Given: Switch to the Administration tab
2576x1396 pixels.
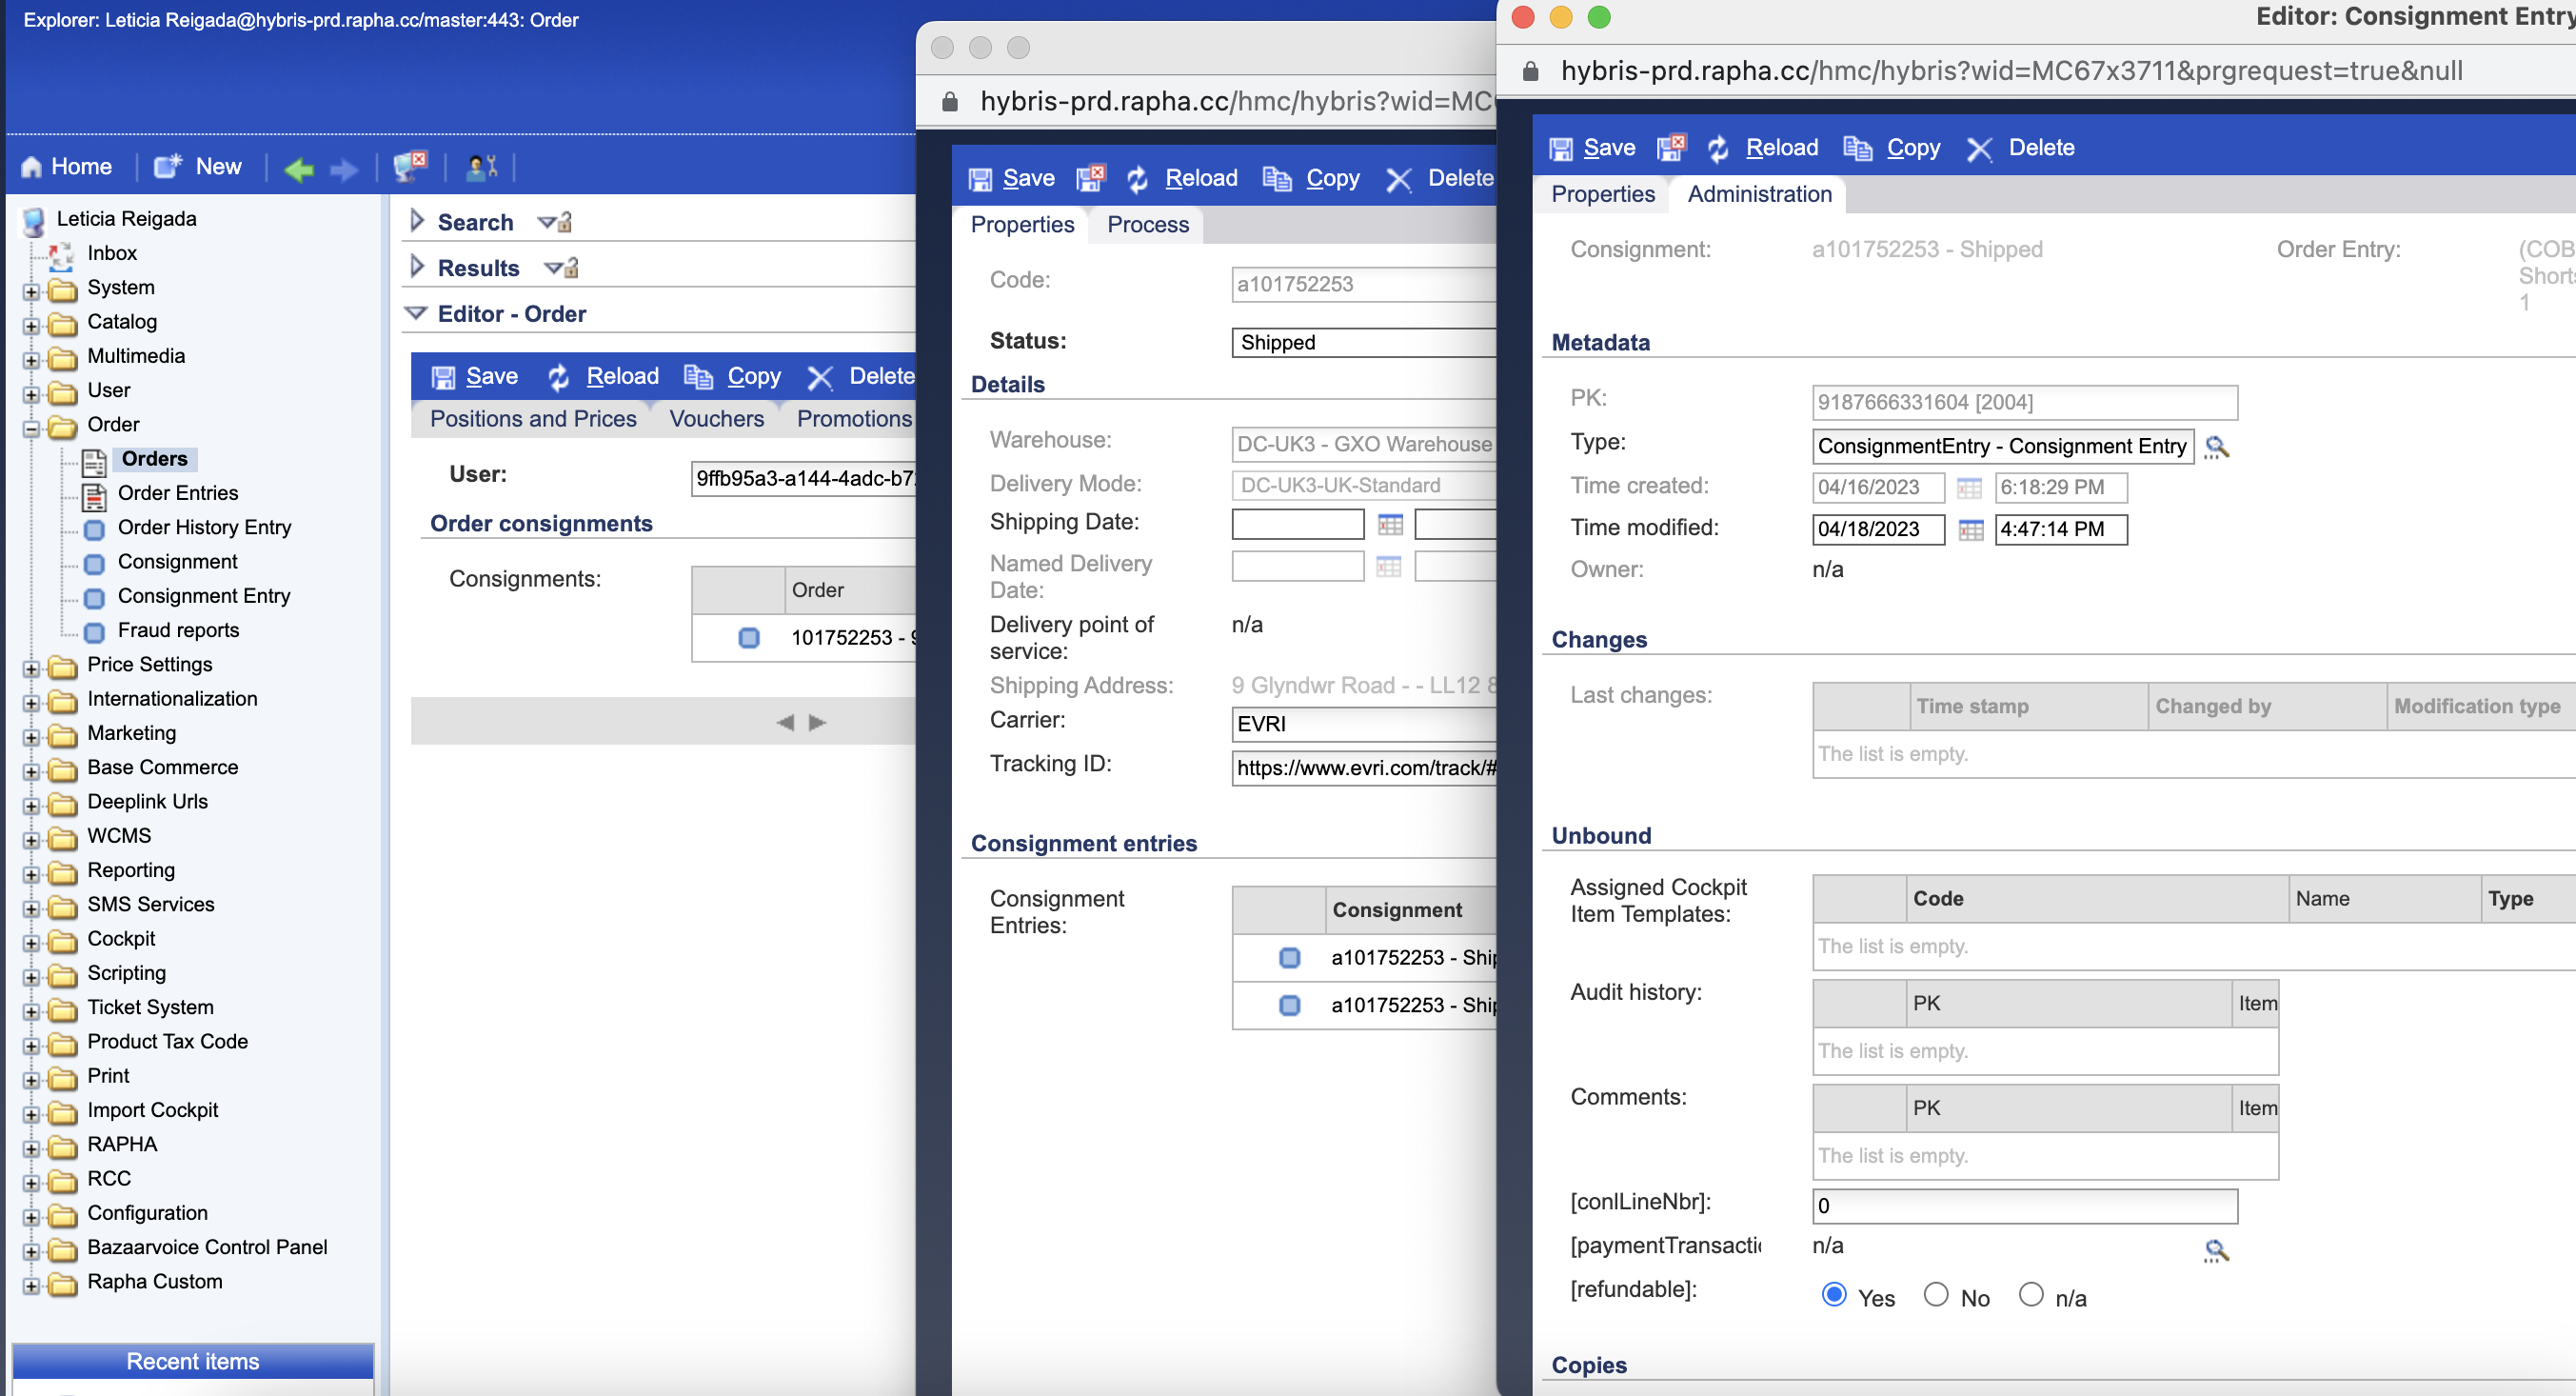Looking at the screenshot, I should 1759,194.
